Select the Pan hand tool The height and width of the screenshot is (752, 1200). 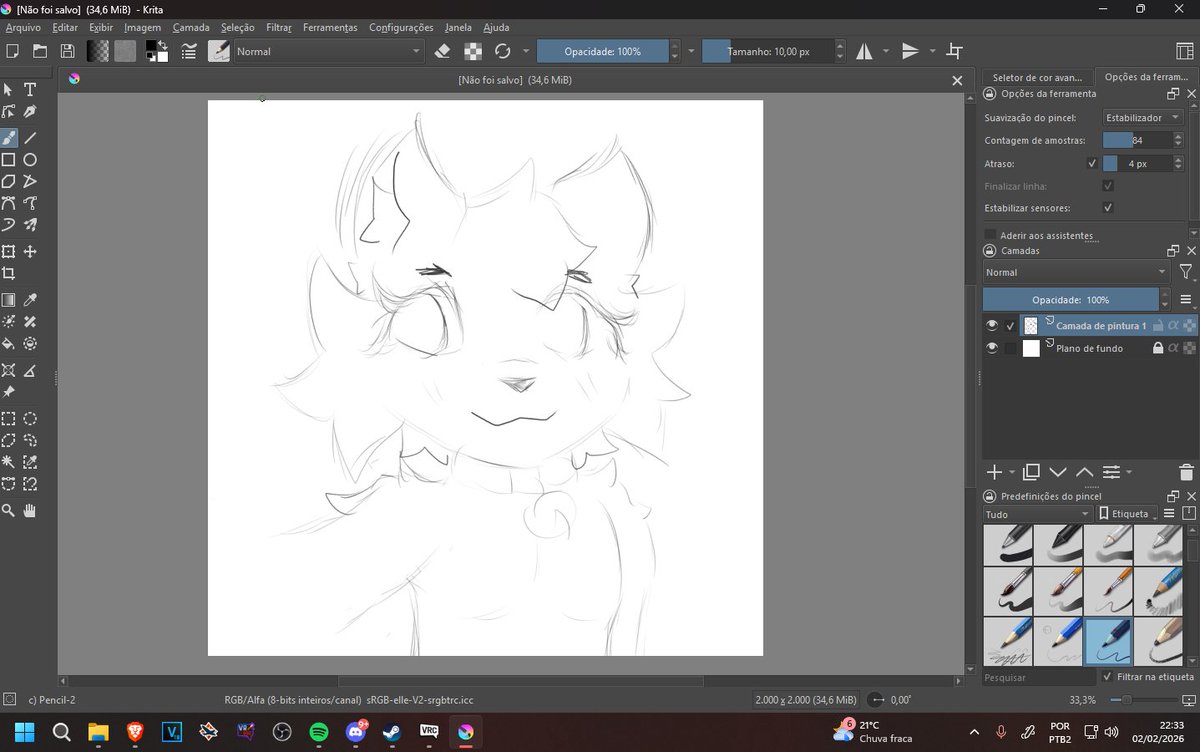(30, 511)
